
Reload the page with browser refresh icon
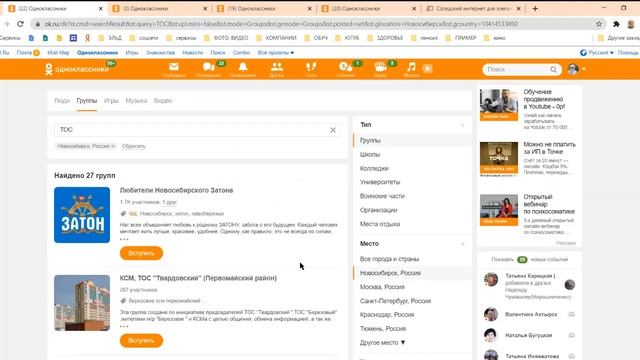pyautogui.click(x=20, y=24)
